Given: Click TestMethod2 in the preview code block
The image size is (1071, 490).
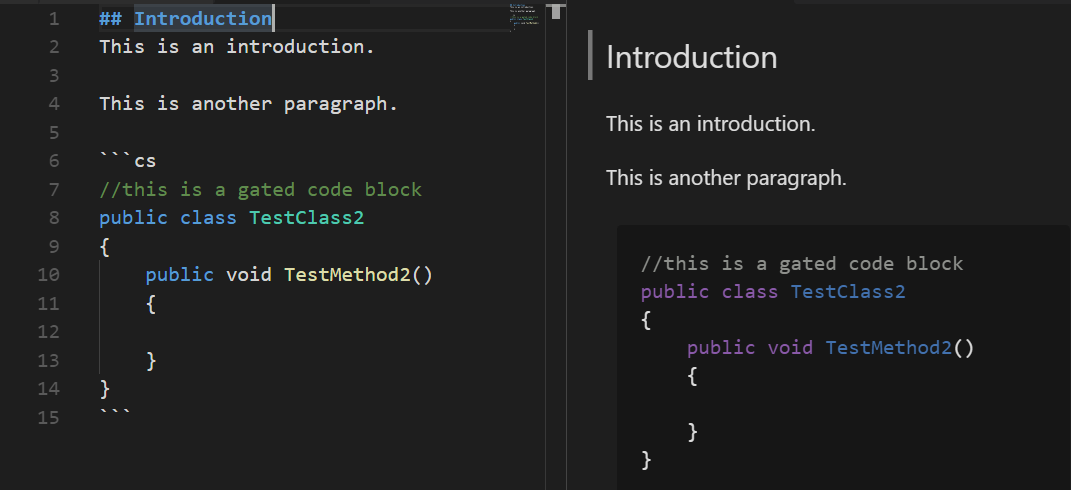Looking at the screenshot, I should [887, 347].
